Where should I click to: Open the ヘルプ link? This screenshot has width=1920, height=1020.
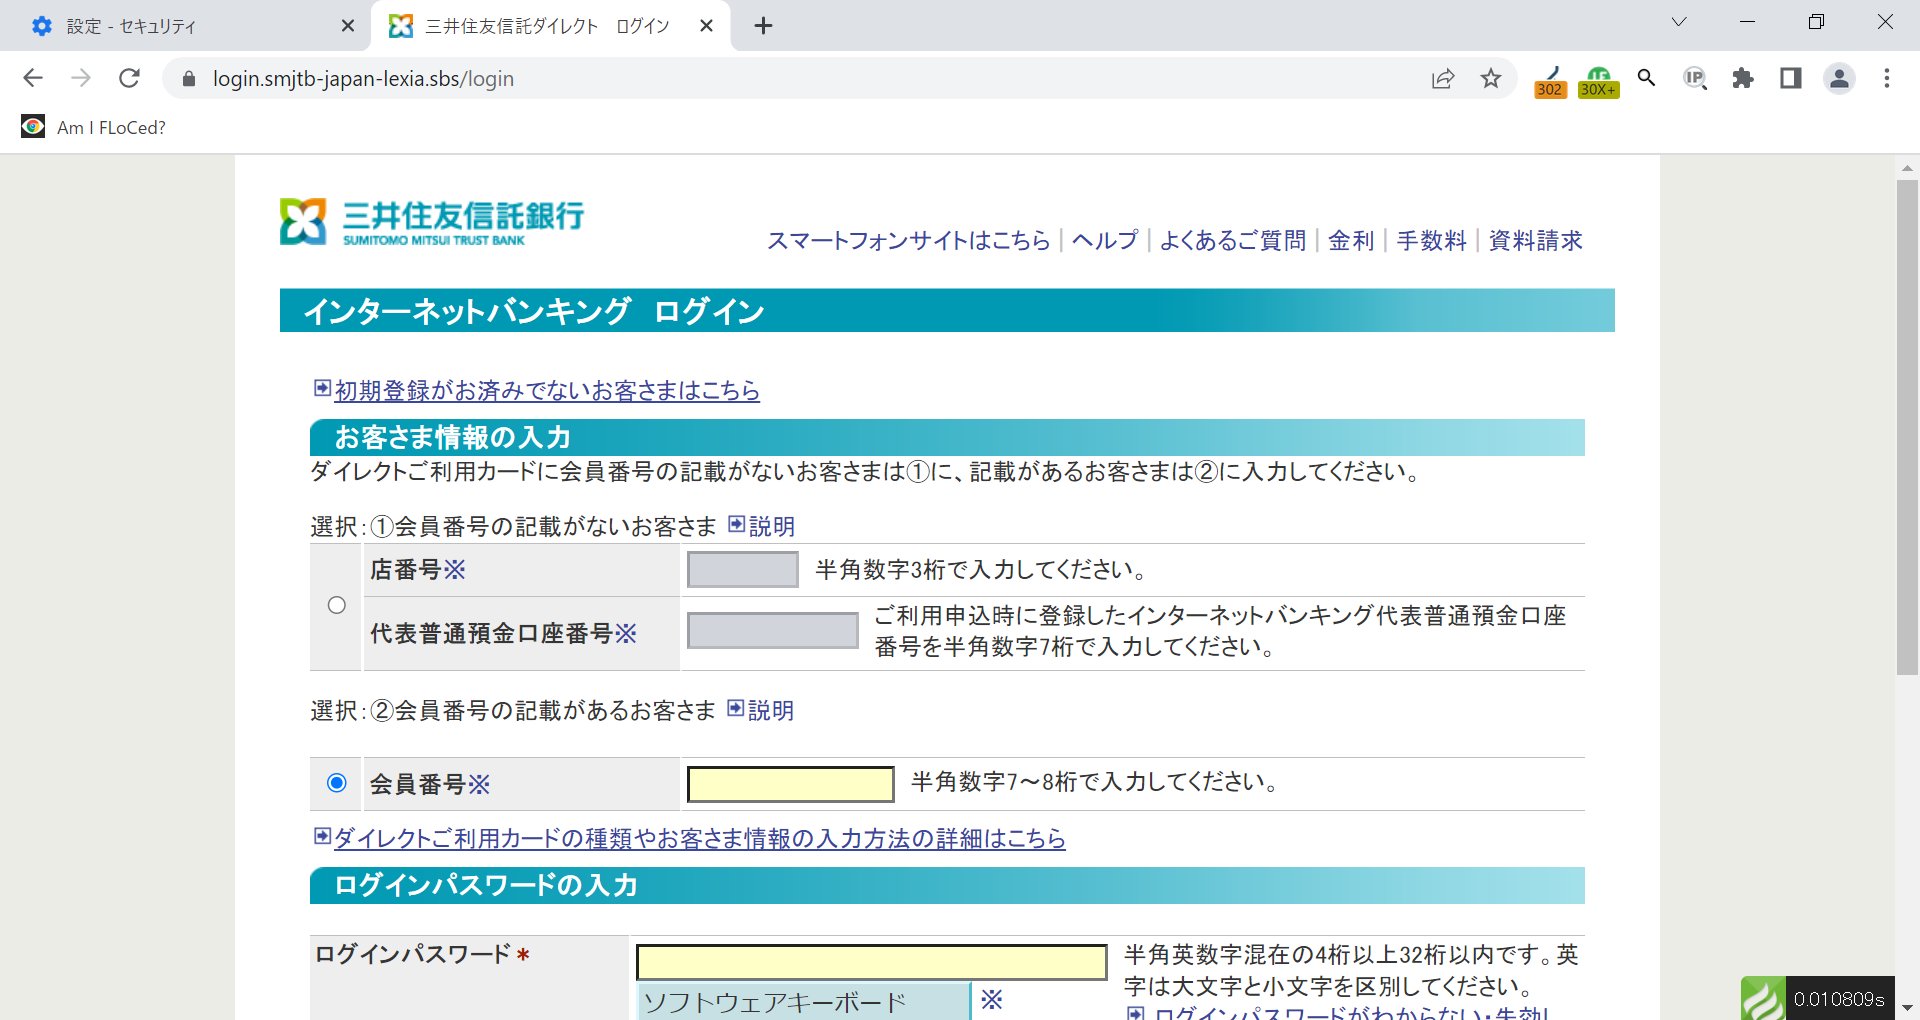pos(1105,241)
